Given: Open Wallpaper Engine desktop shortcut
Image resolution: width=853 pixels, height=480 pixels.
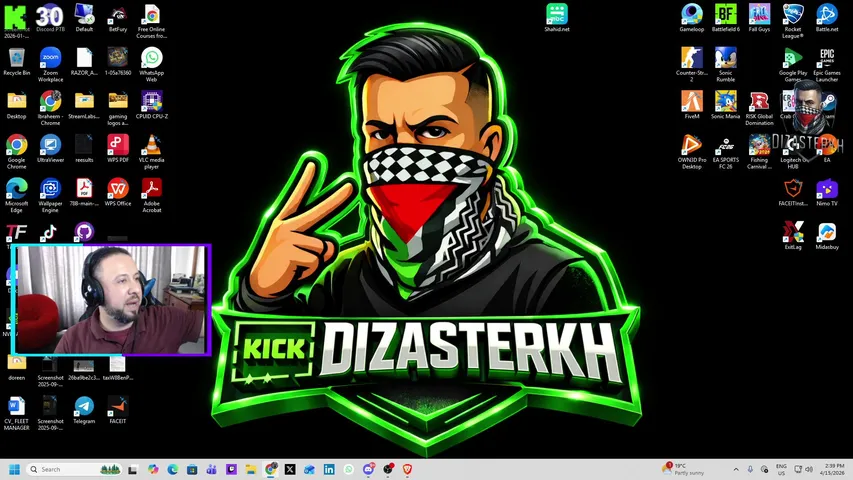Looking at the screenshot, I should click(x=50, y=195).
